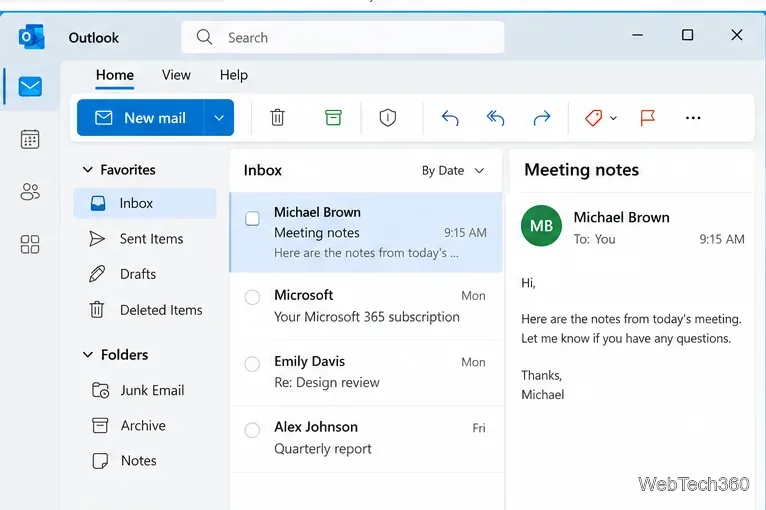Flag the selected message
This screenshot has height=510, width=766.
(648, 118)
